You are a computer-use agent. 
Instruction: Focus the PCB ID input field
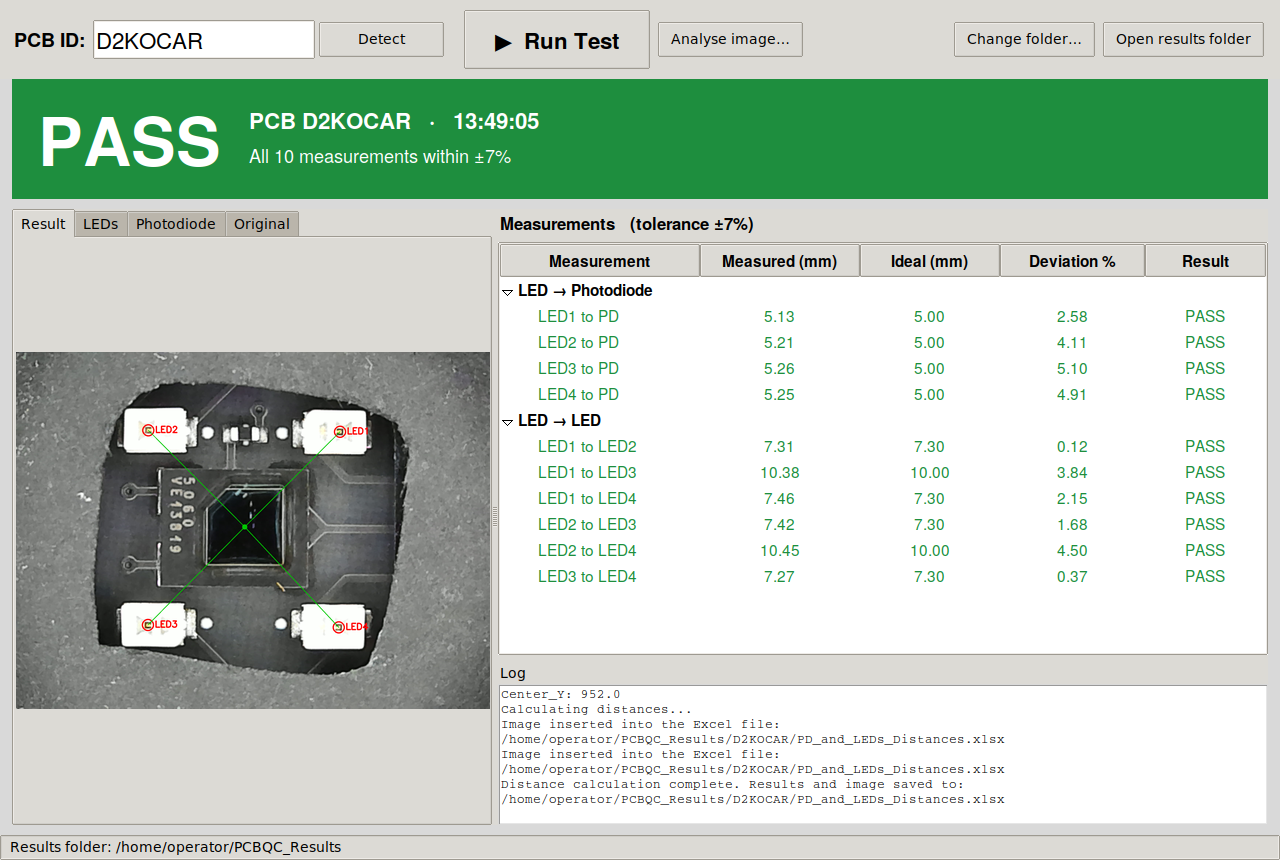(204, 40)
